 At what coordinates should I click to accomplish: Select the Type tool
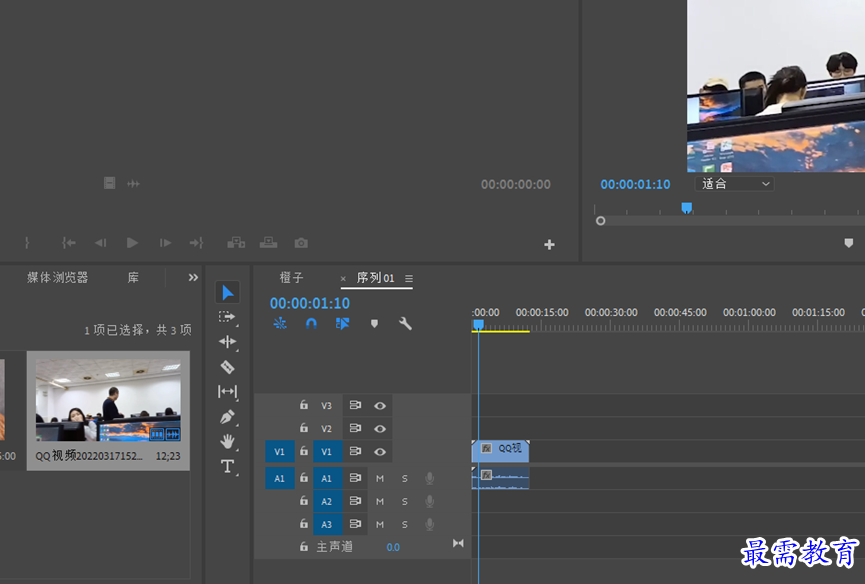coord(227,467)
